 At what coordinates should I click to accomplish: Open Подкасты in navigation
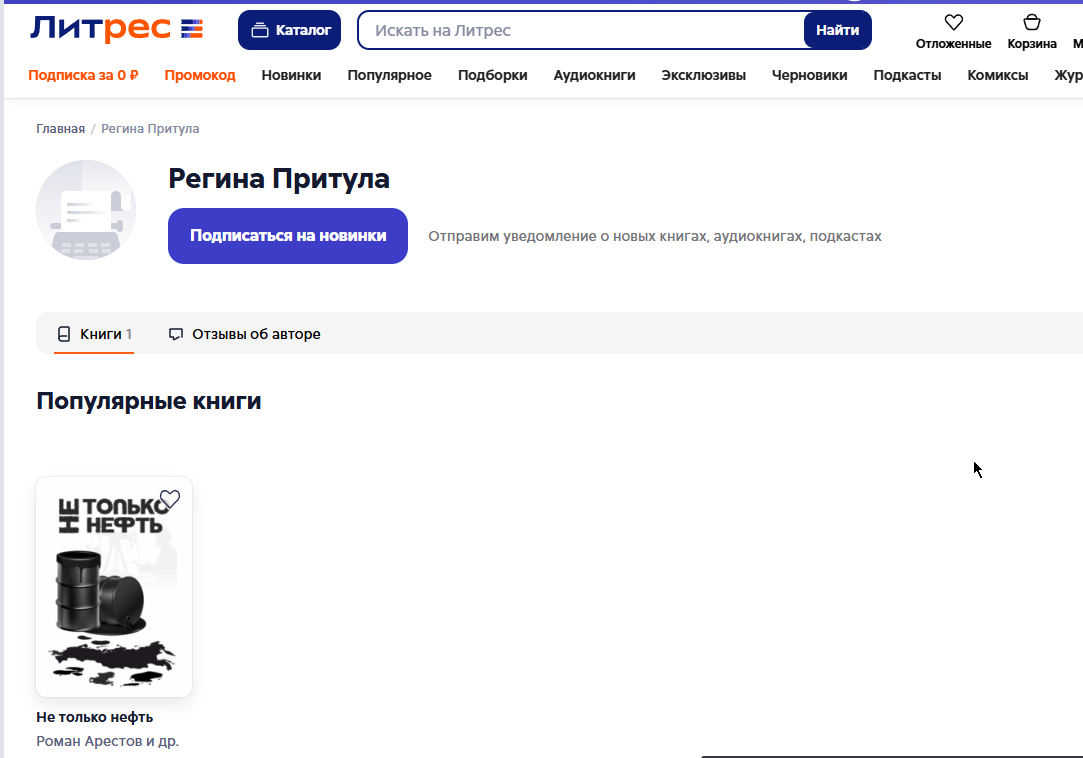pyautogui.click(x=907, y=75)
